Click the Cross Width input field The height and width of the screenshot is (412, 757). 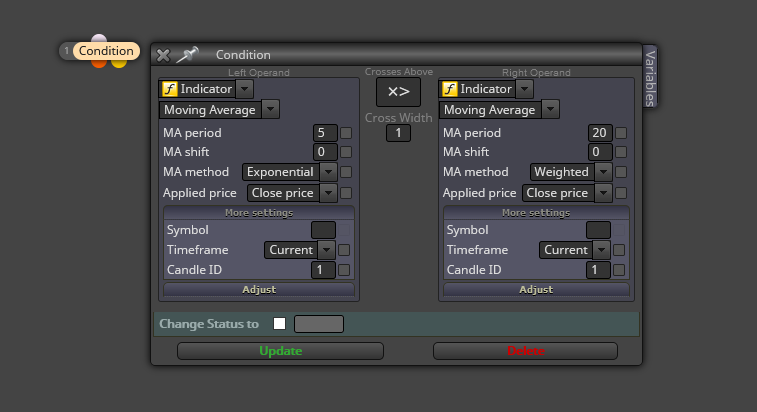[x=398, y=133]
